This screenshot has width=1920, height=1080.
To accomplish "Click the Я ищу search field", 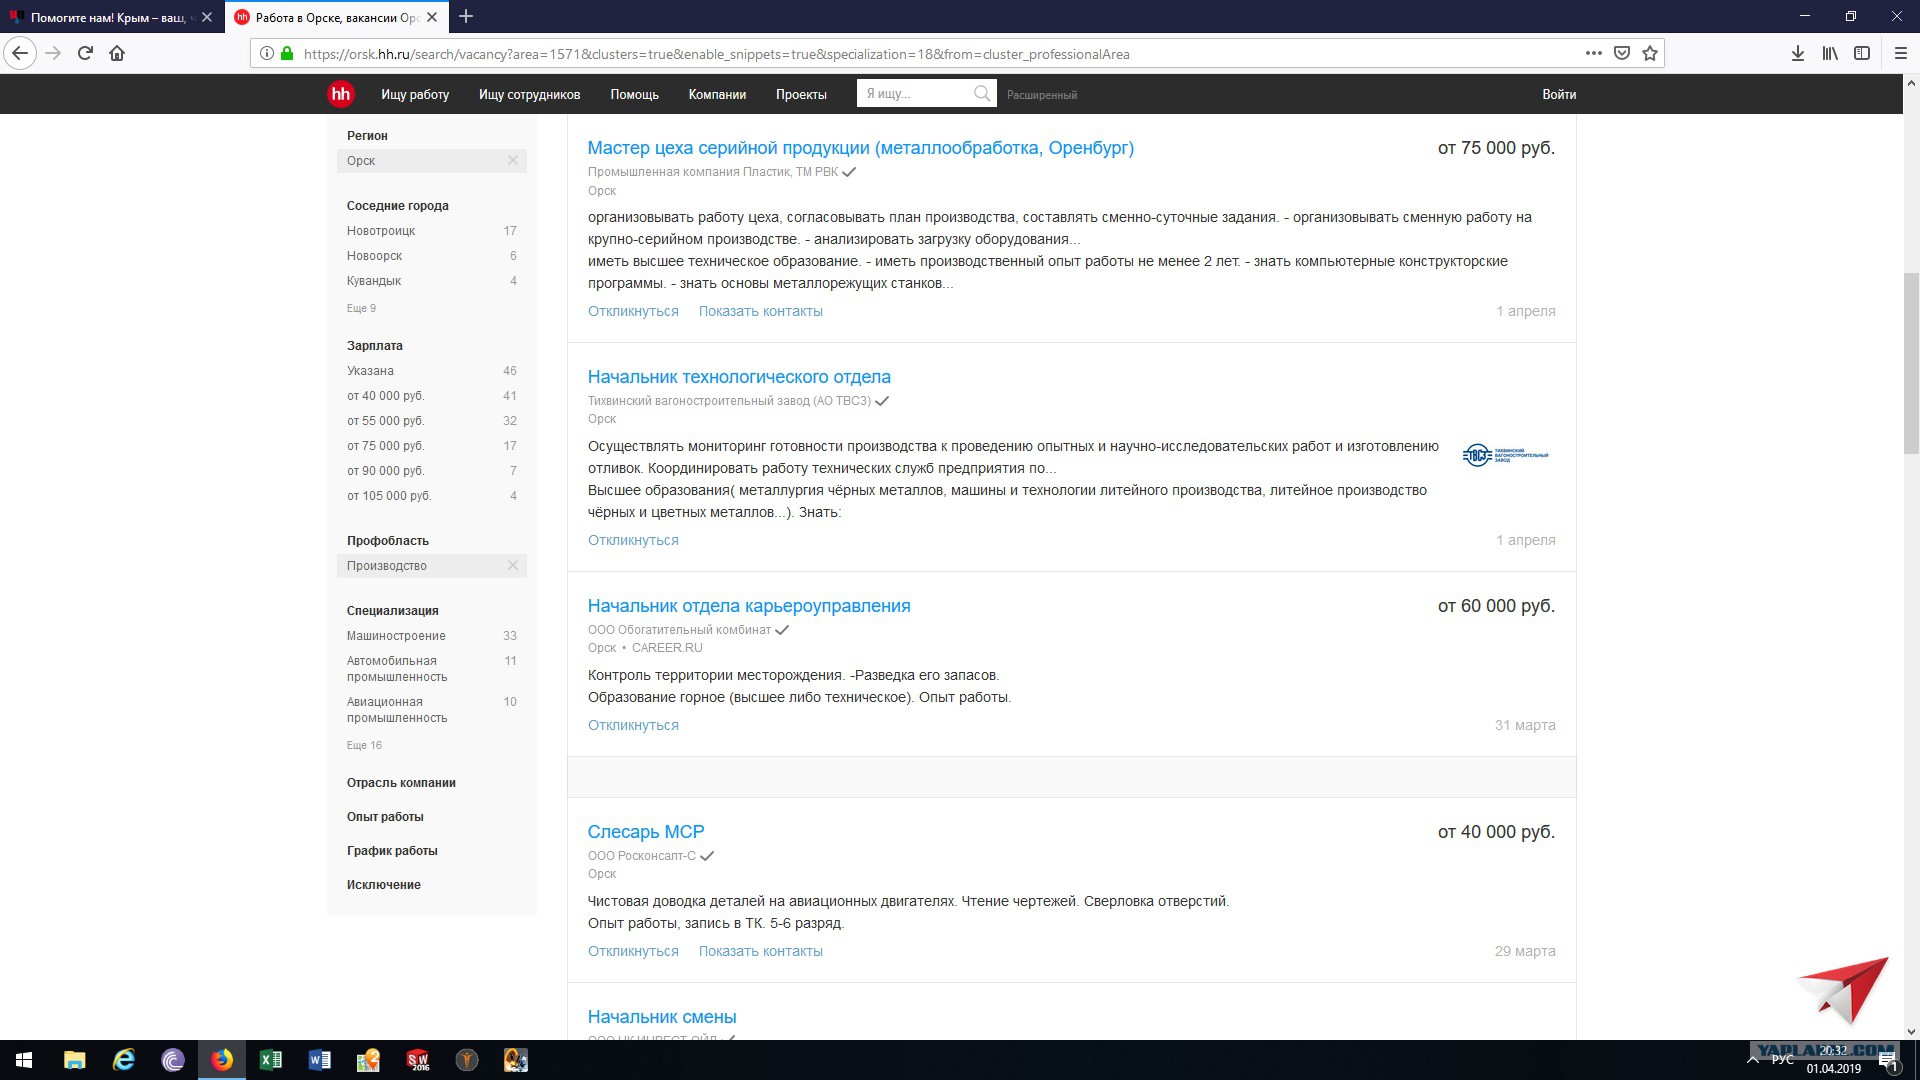I will 916,94.
